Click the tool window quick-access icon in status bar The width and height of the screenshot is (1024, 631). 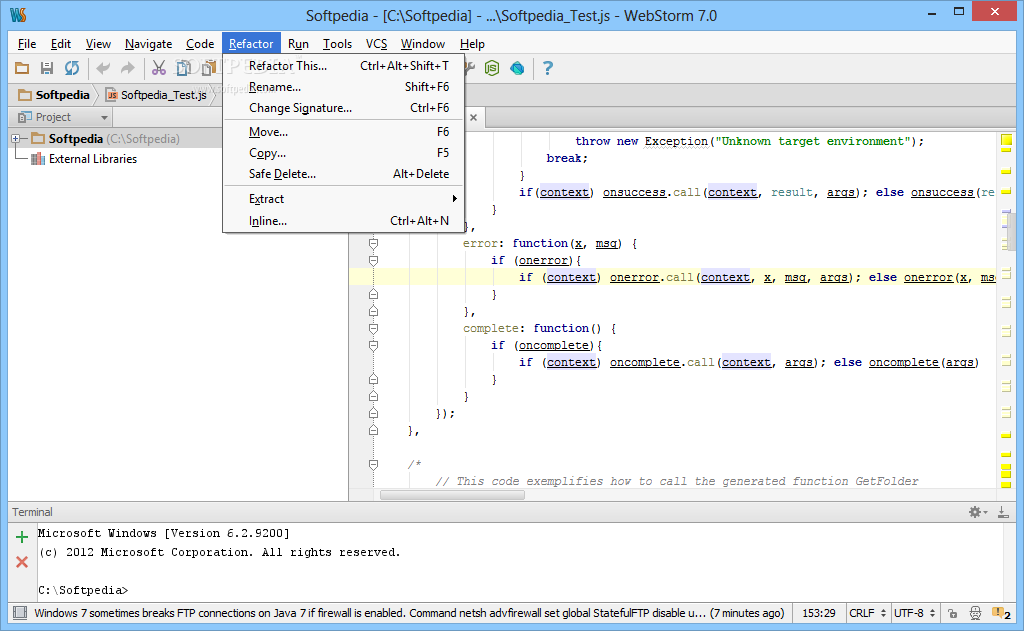point(20,613)
